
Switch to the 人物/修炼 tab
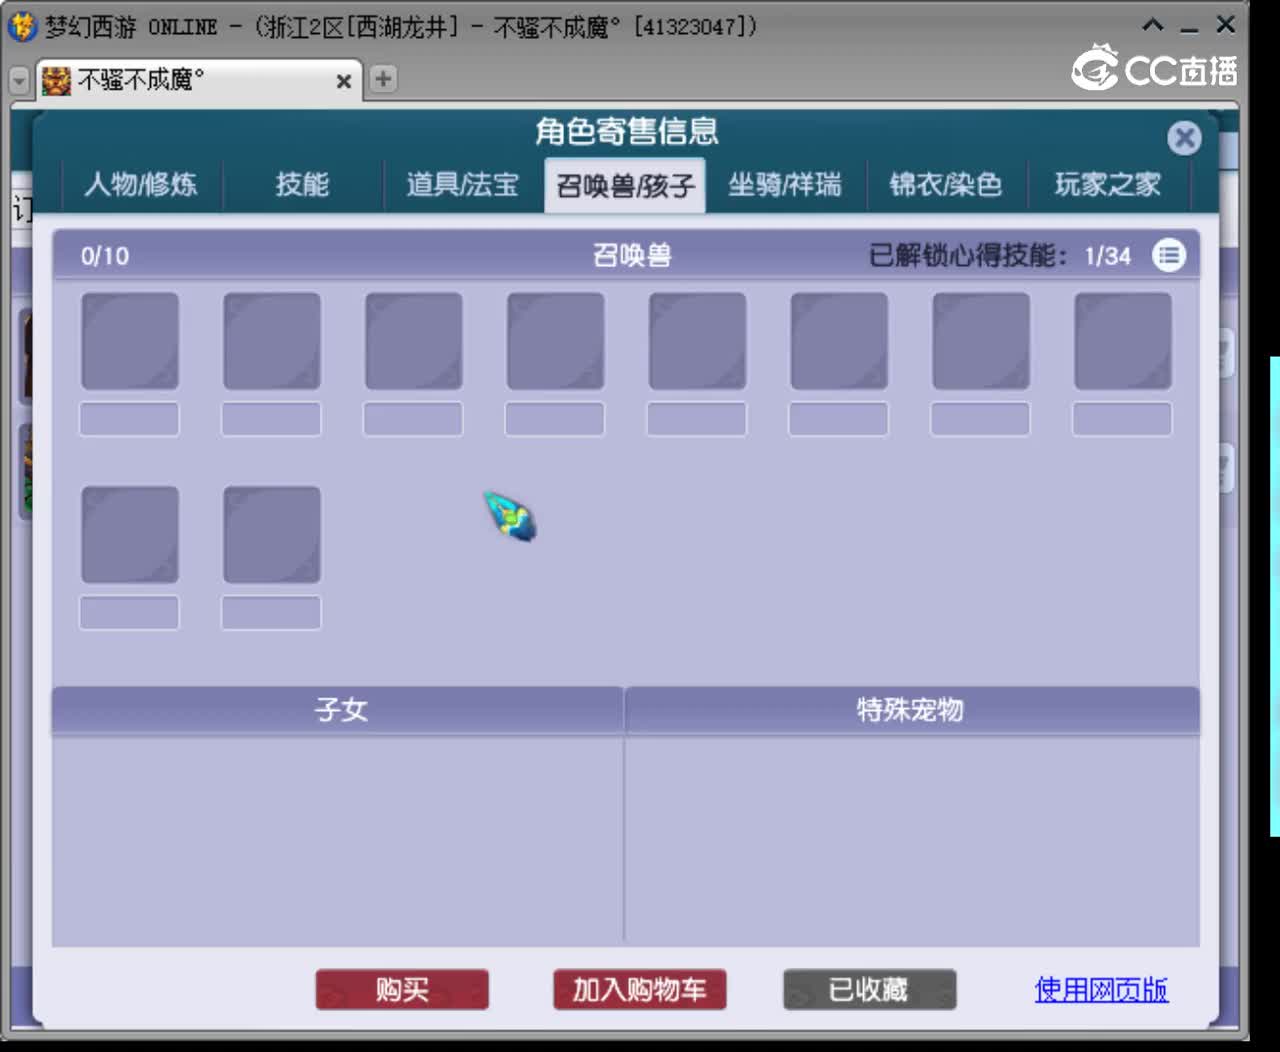[x=141, y=185]
